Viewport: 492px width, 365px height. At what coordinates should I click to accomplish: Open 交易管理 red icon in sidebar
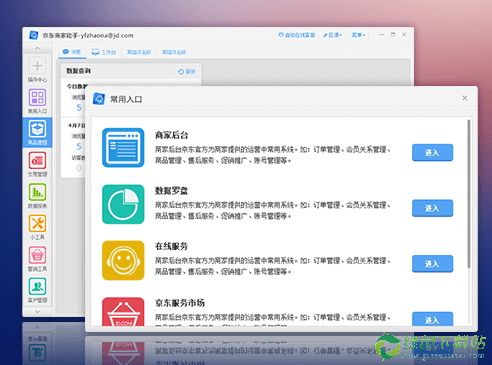[37, 160]
